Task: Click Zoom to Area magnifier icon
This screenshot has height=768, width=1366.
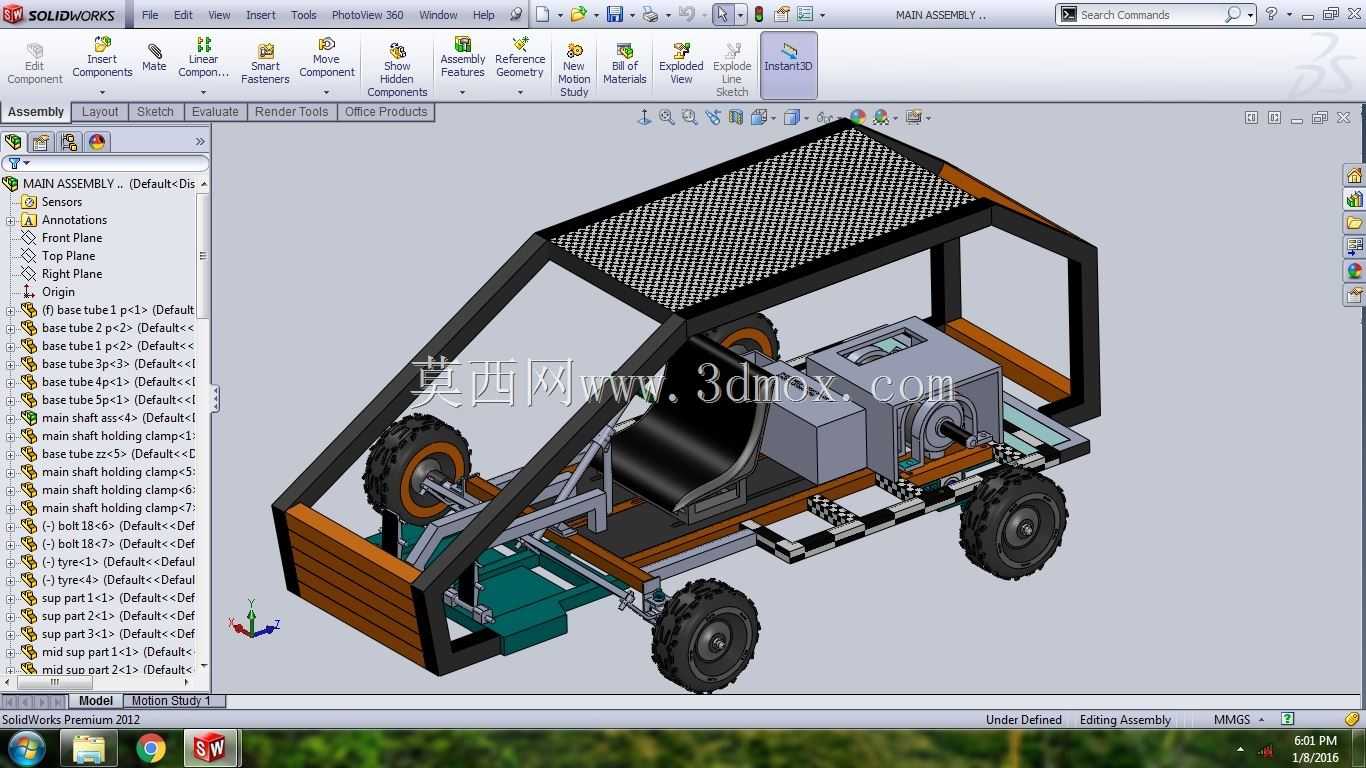Action: pos(689,118)
